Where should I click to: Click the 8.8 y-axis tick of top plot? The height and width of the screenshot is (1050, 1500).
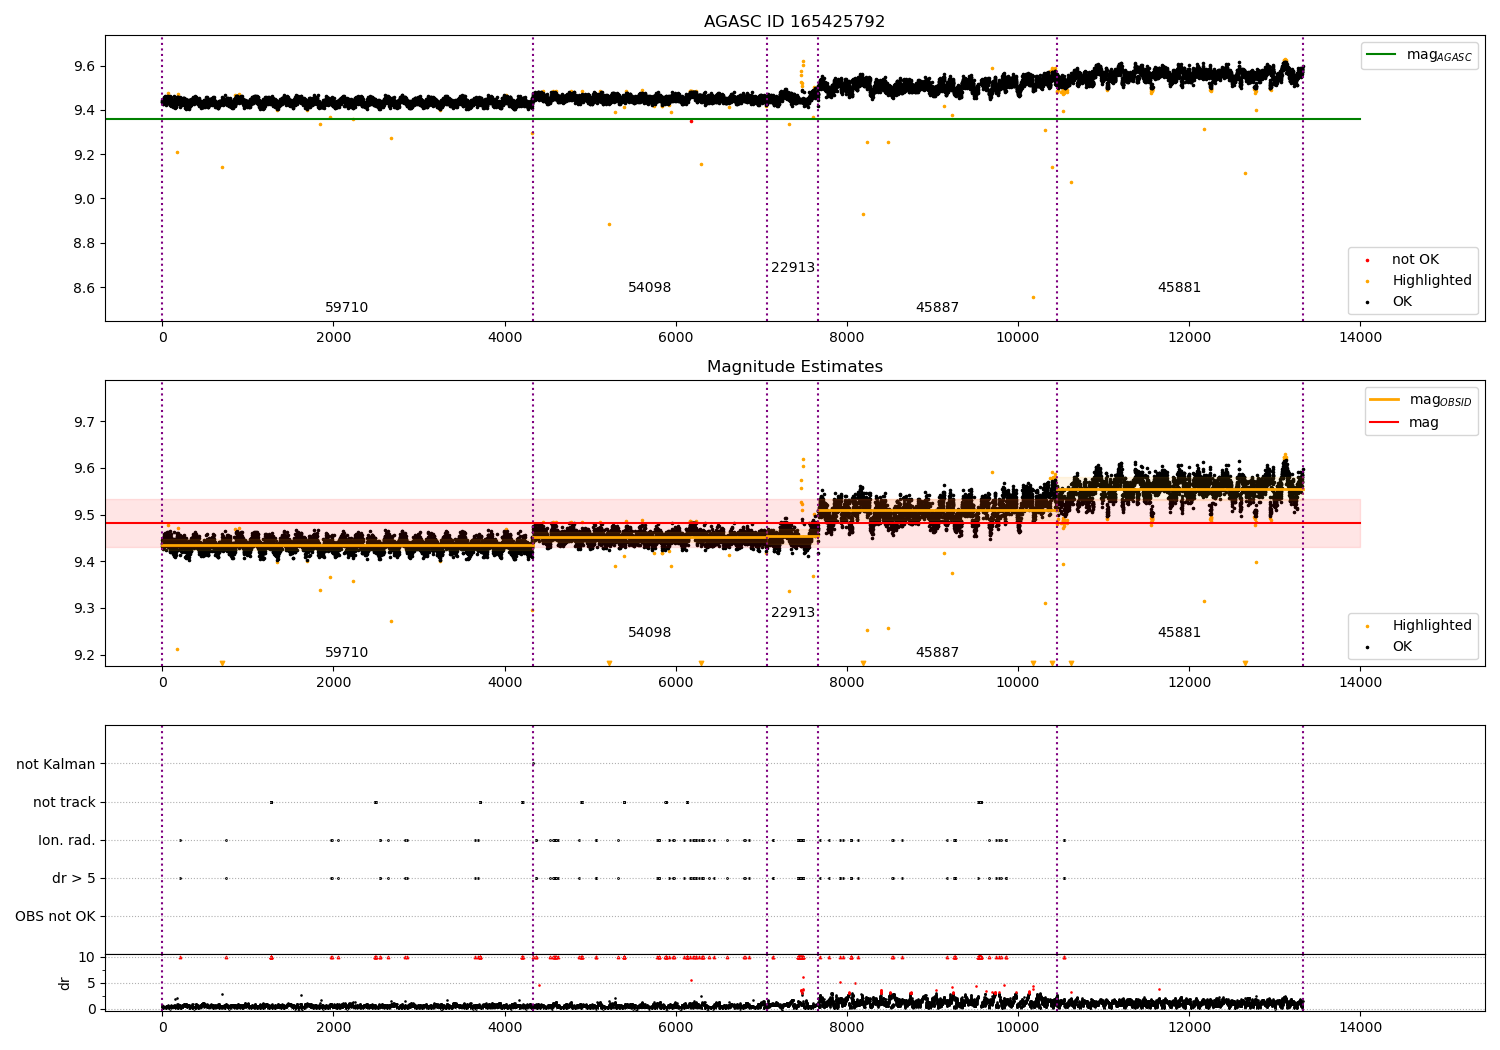(84, 243)
